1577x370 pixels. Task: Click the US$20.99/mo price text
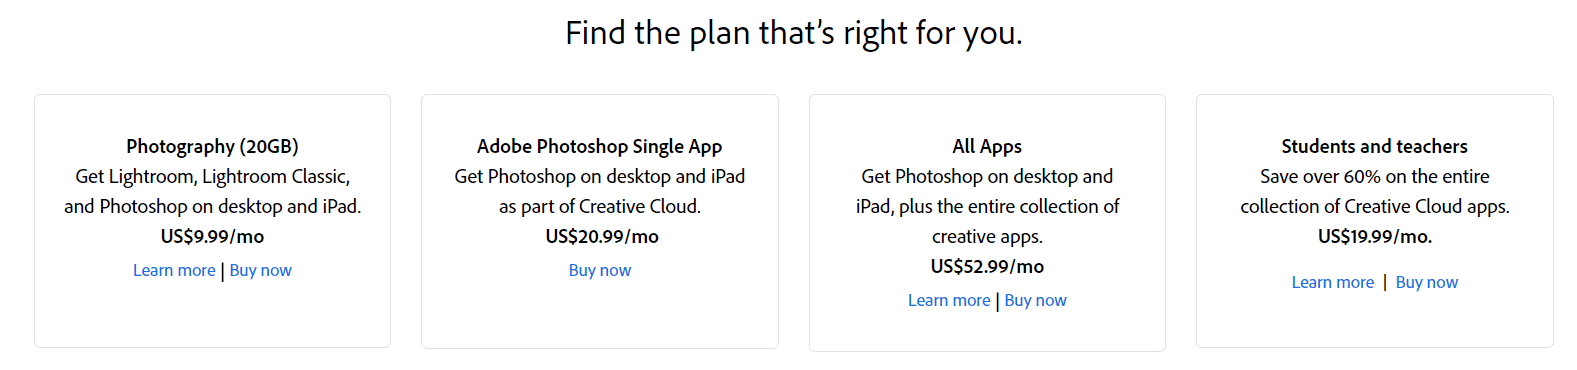coord(602,236)
